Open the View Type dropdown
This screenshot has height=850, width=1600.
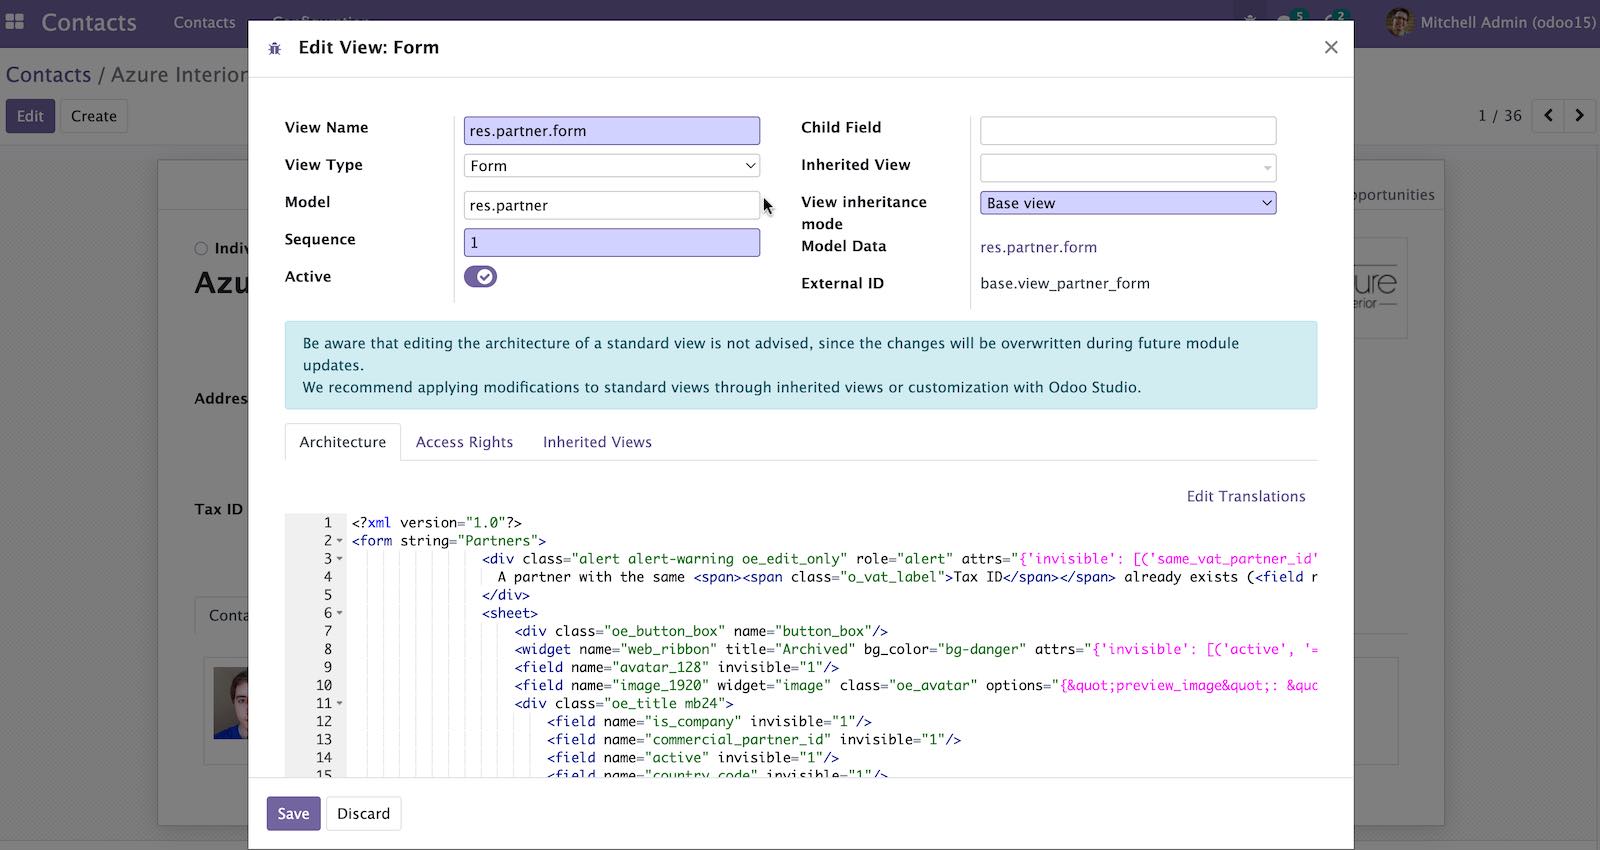click(x=612, y=166)
